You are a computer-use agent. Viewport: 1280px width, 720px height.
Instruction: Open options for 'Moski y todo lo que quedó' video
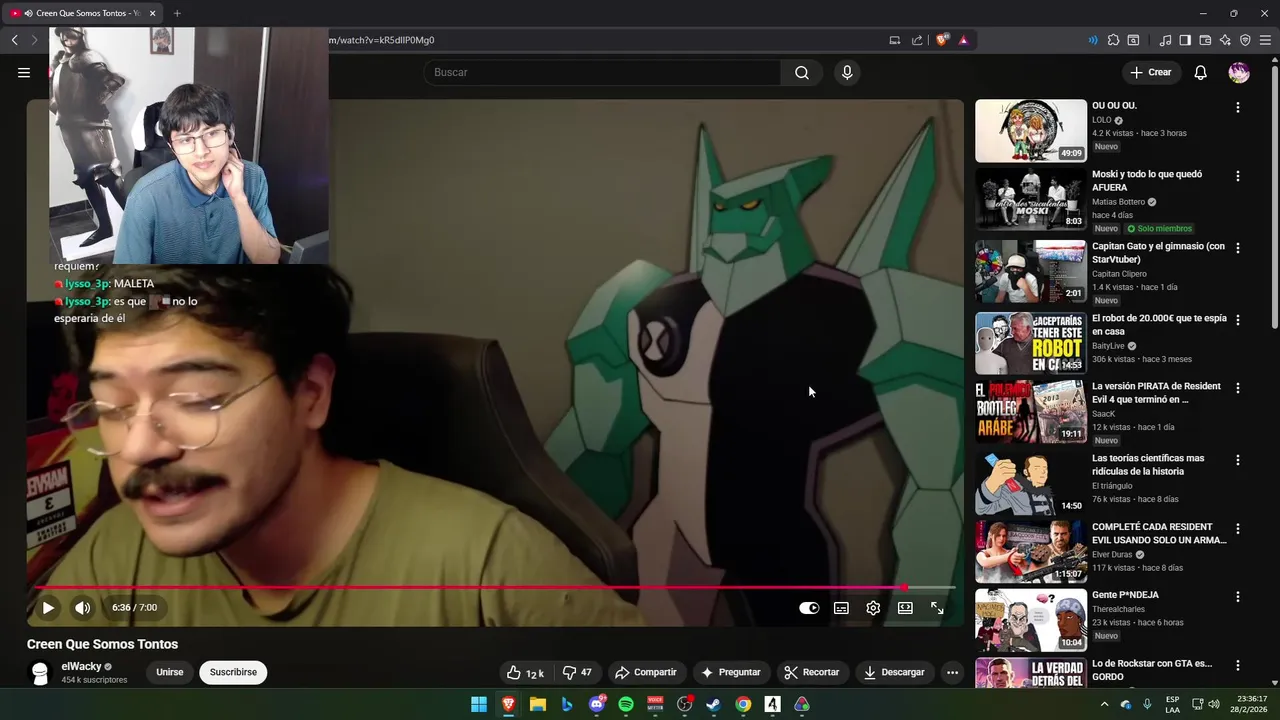click(x=1237, y=176)
